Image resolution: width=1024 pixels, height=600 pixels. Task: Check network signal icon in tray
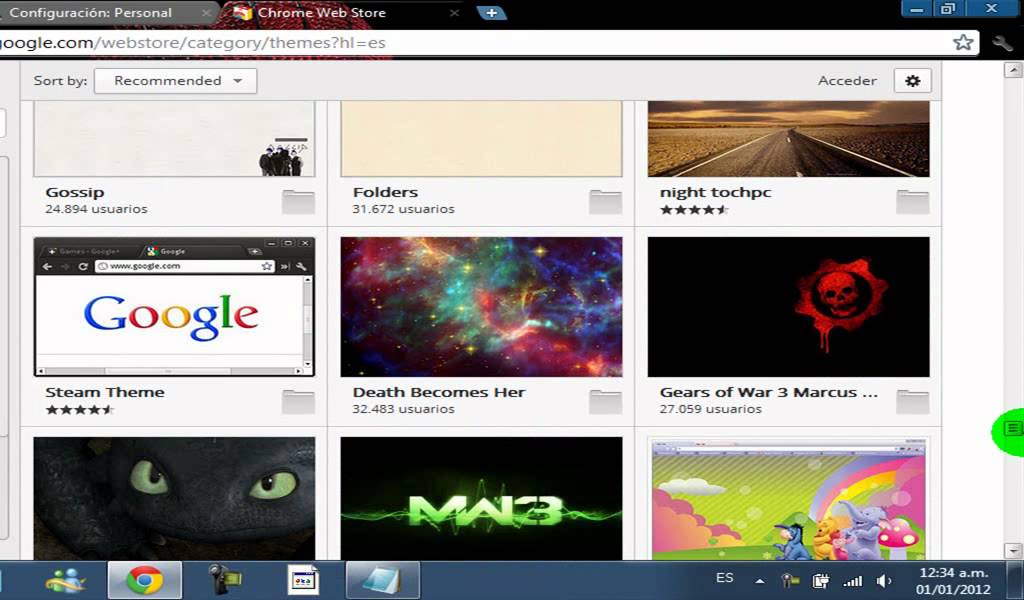coord(852,580)
